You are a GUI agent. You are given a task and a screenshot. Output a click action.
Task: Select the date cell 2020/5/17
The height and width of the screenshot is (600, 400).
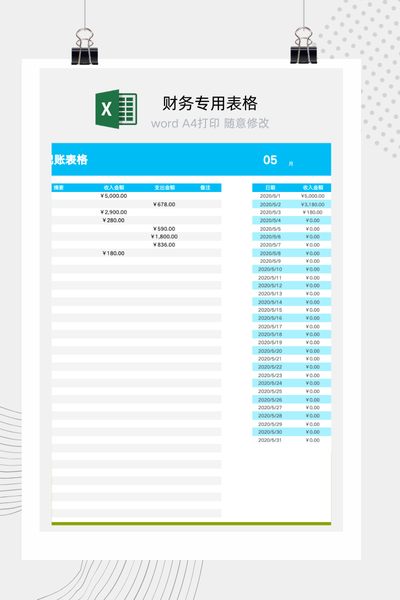click(x=270, y=326)
